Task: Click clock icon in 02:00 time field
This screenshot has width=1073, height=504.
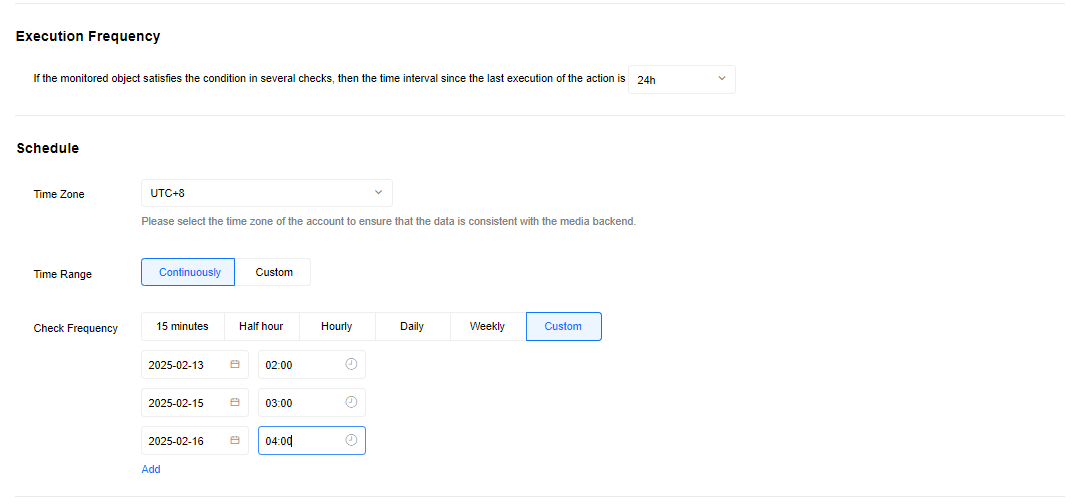Action: 351,364
